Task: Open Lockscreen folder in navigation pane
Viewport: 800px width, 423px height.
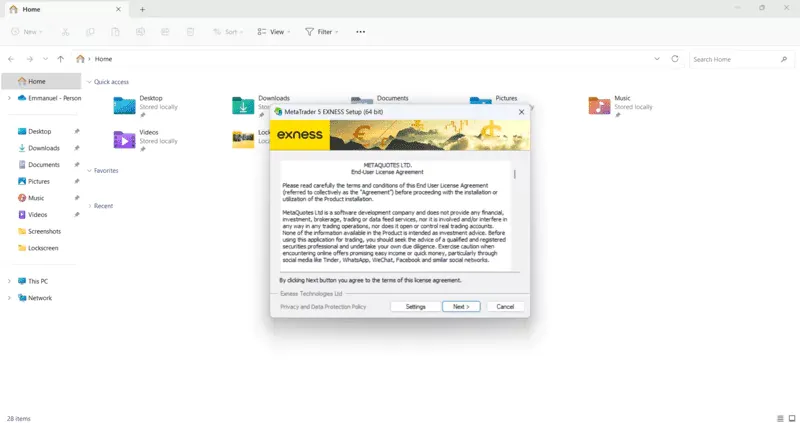Action: [38, 248]
